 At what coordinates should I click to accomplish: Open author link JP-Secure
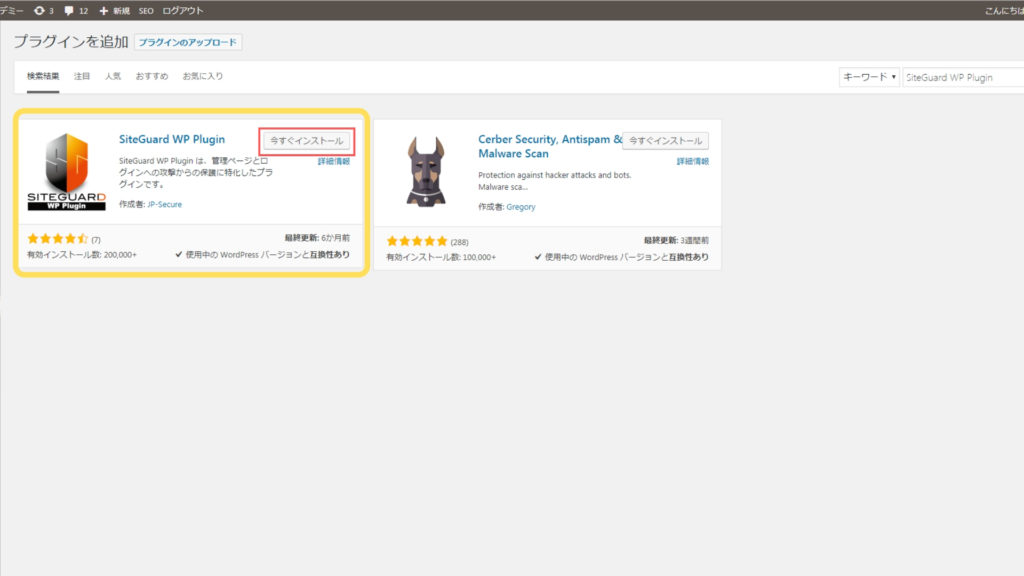coord(165,204)
